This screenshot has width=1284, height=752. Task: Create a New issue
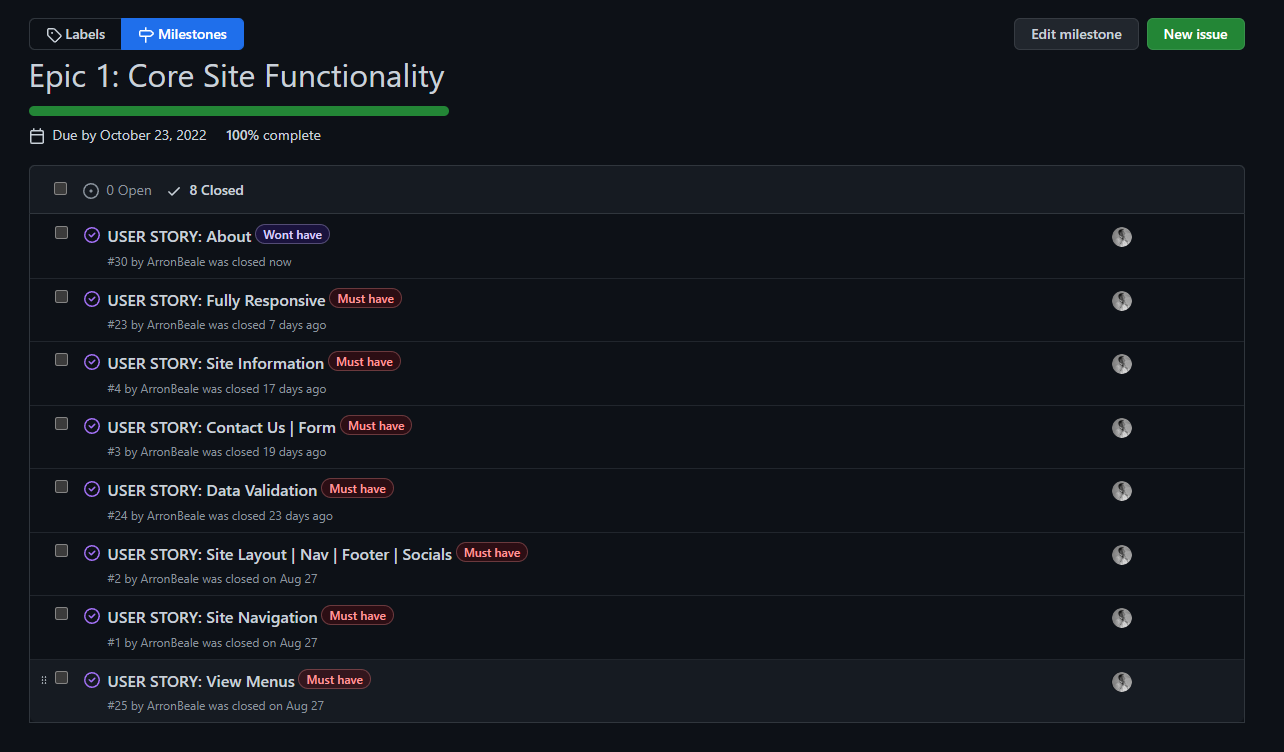(x=1195, y=34)
